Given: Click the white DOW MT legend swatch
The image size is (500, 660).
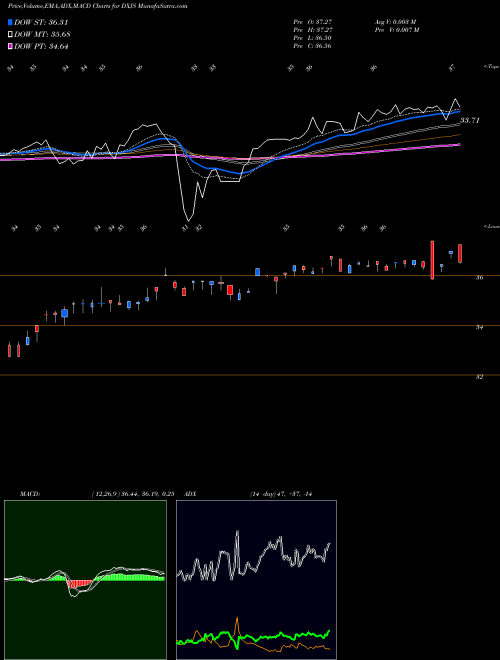Looking at the screenshot, I should pos(11,34).
